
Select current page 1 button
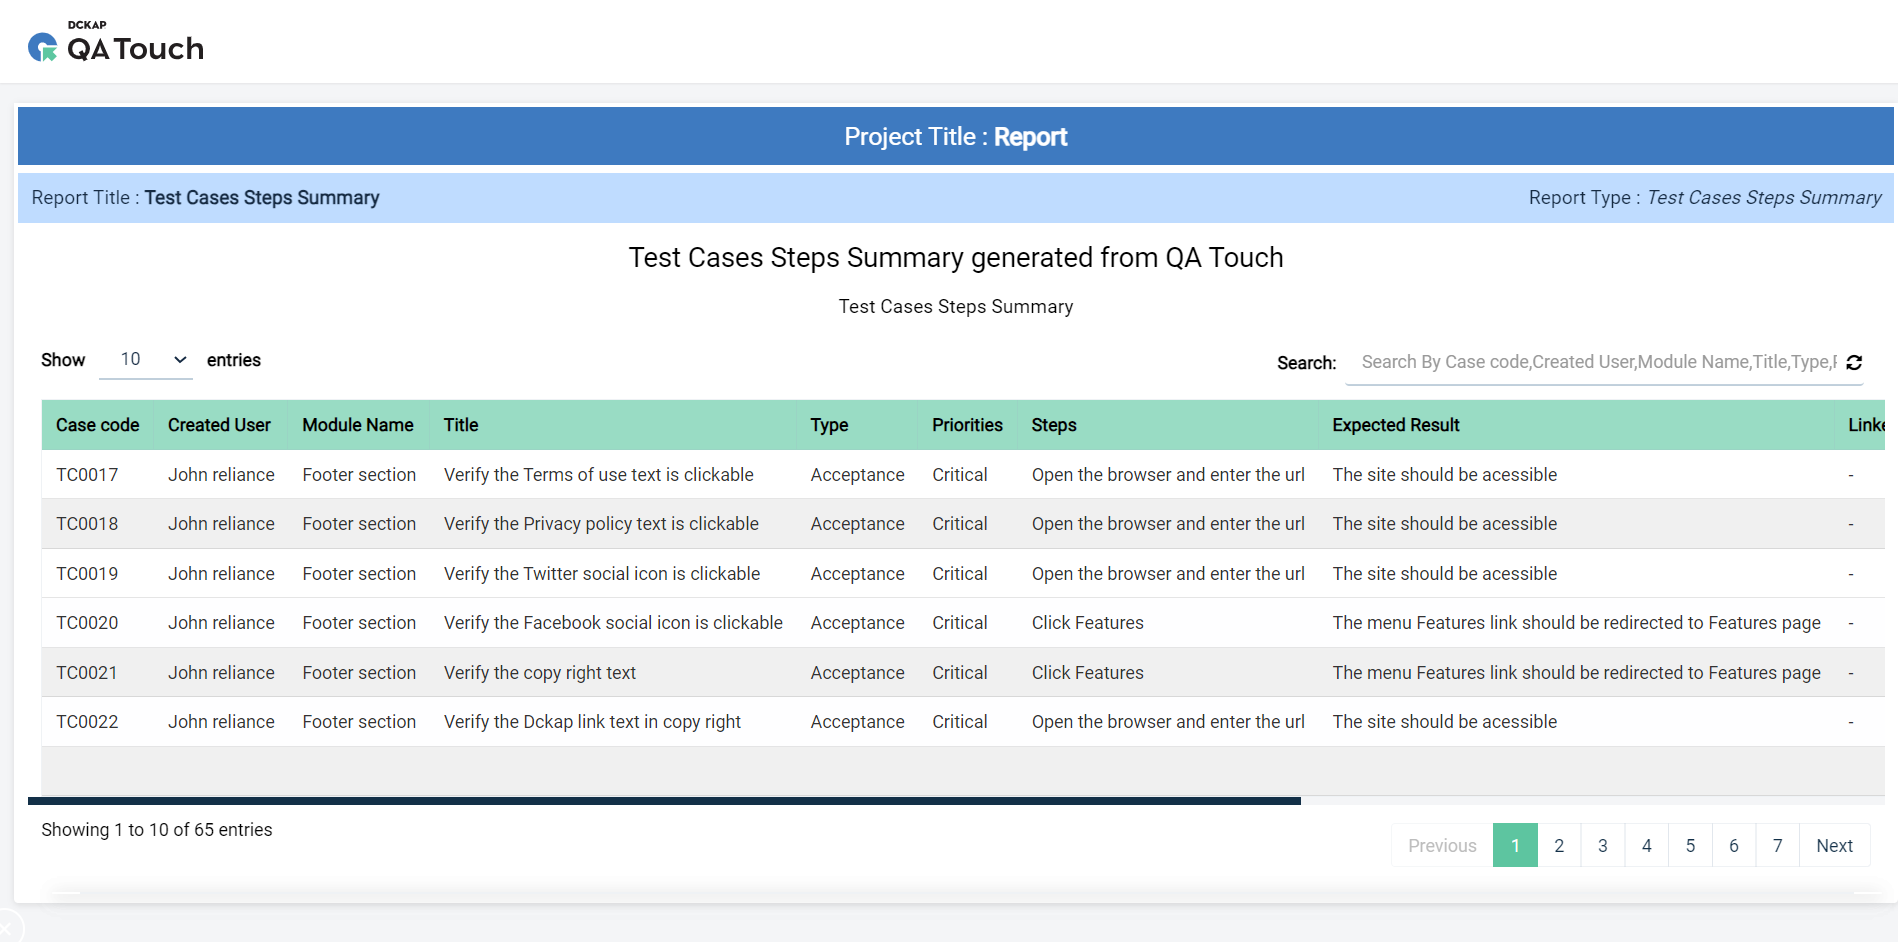pyautogui.click(x=1515, y=846)
